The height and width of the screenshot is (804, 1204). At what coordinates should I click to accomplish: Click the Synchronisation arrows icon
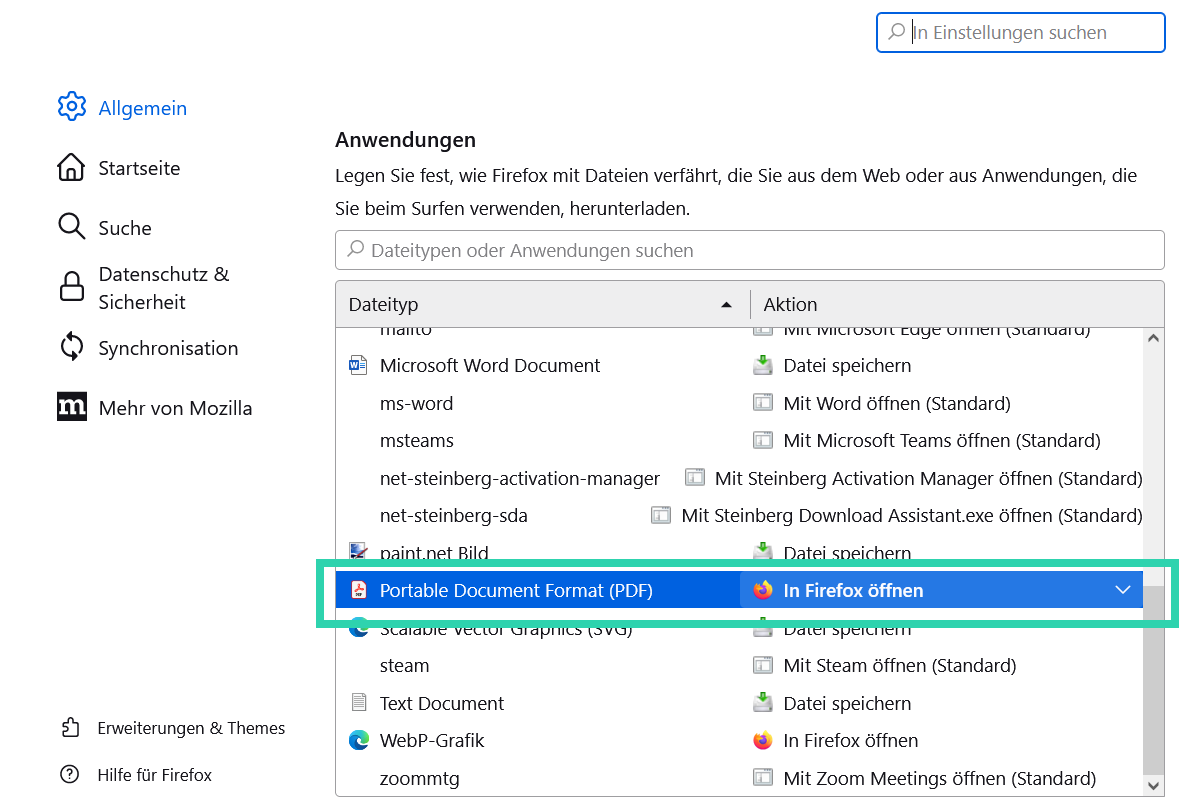(x=71, y=348)
